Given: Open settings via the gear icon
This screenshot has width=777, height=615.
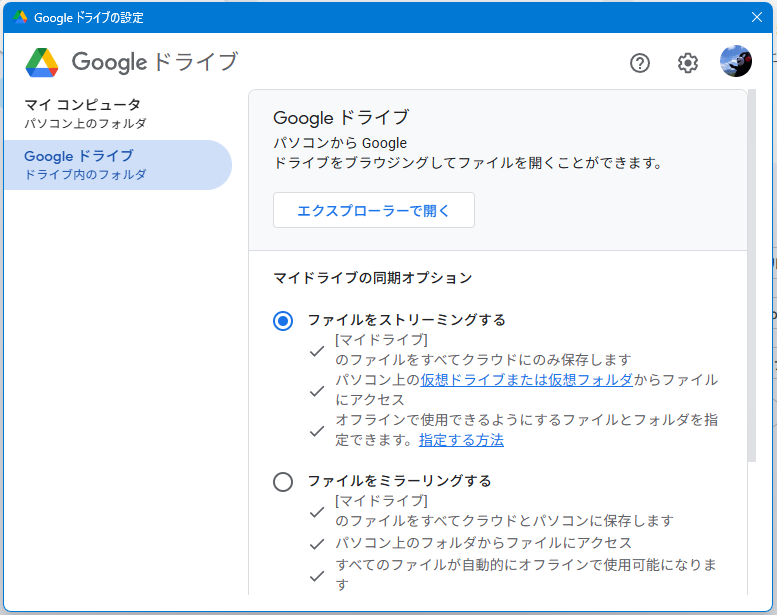Looking at the screenshot, I should click(x=688, y=63).
